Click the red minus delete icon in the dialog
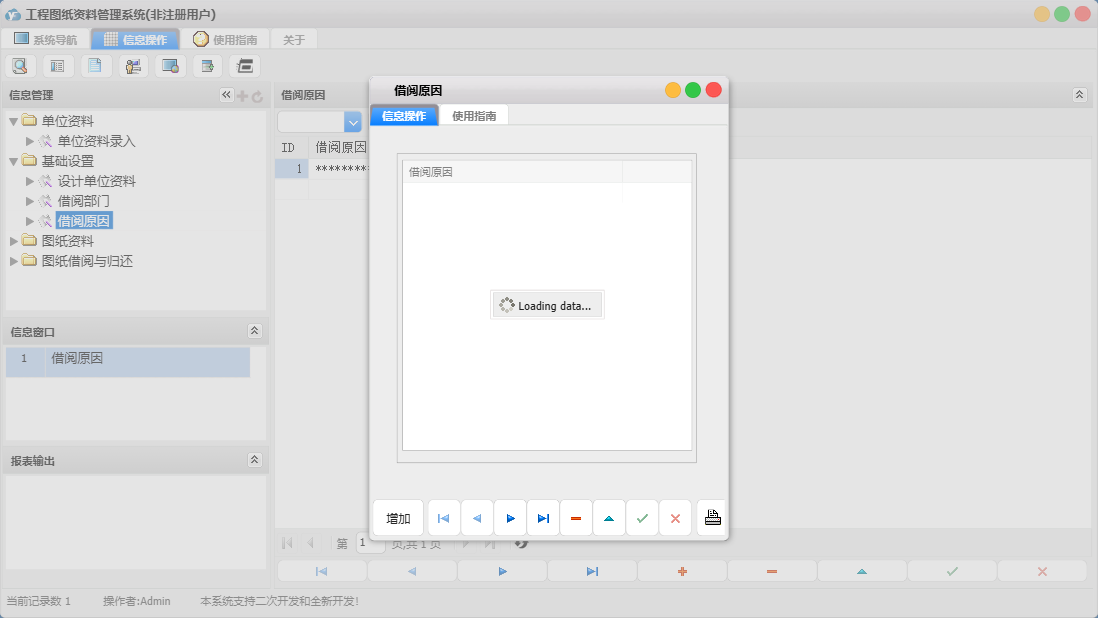Screen dimensions: 1098x618 coord(576,518)
